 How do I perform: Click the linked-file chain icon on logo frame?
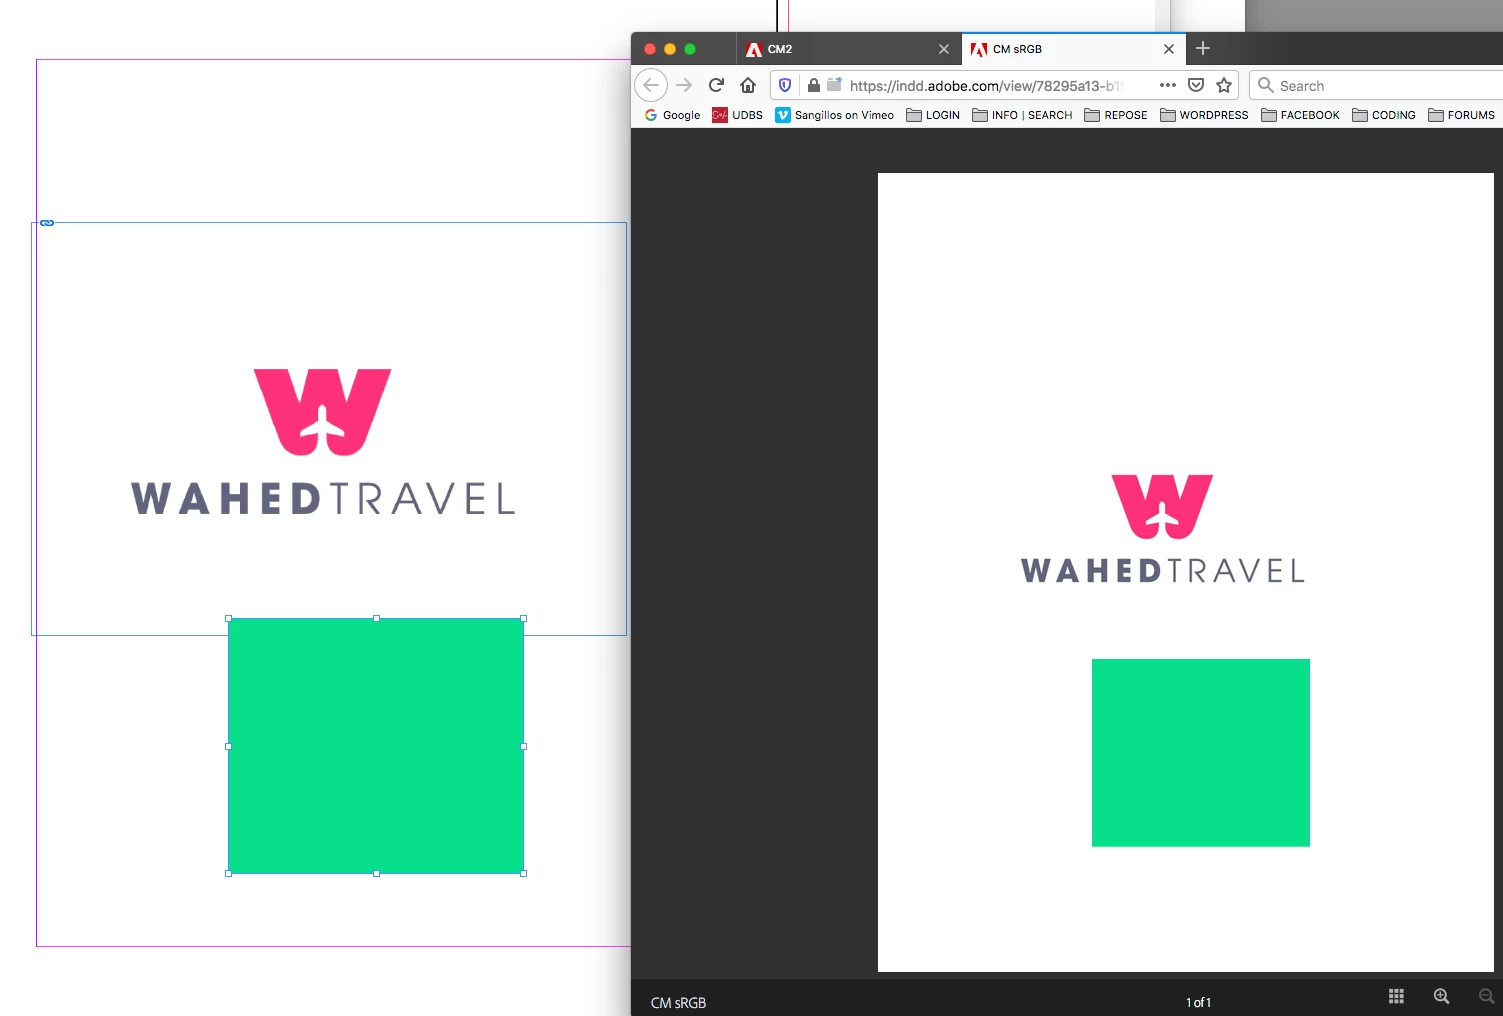pyautogui.click(x=47, y=223)
